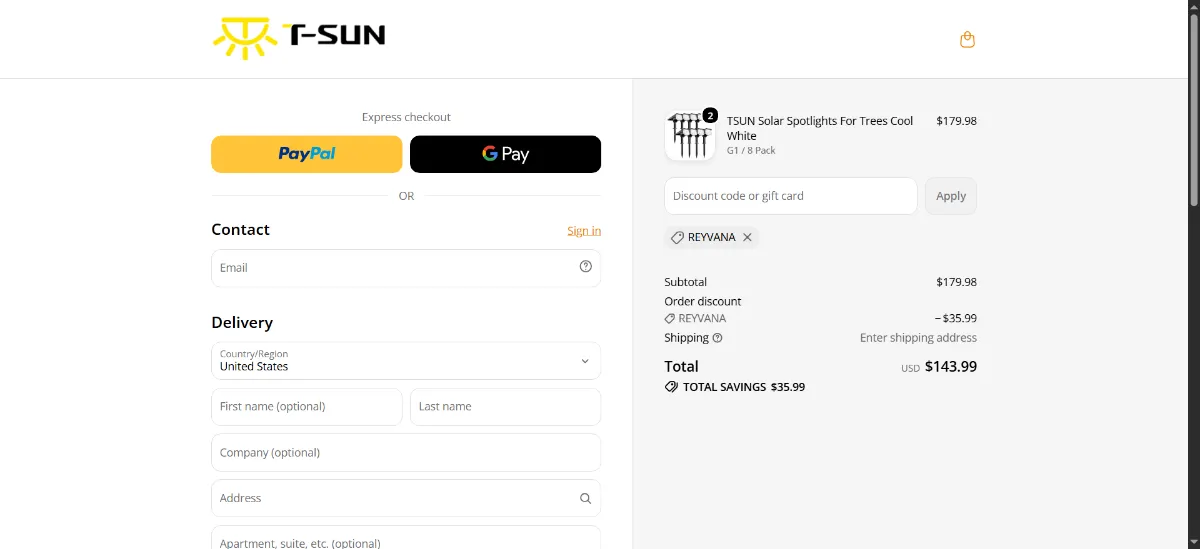Image resolution: width=1200 pixels, height=549 pixels.
Task: Click the 'G1 / 8 Pack' variant text
Action: click(751, 151)
